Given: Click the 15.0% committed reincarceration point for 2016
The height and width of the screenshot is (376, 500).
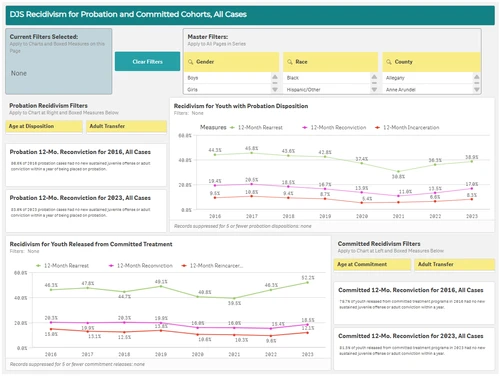Looking at the screenshot, I should click(x=51, y=329).
